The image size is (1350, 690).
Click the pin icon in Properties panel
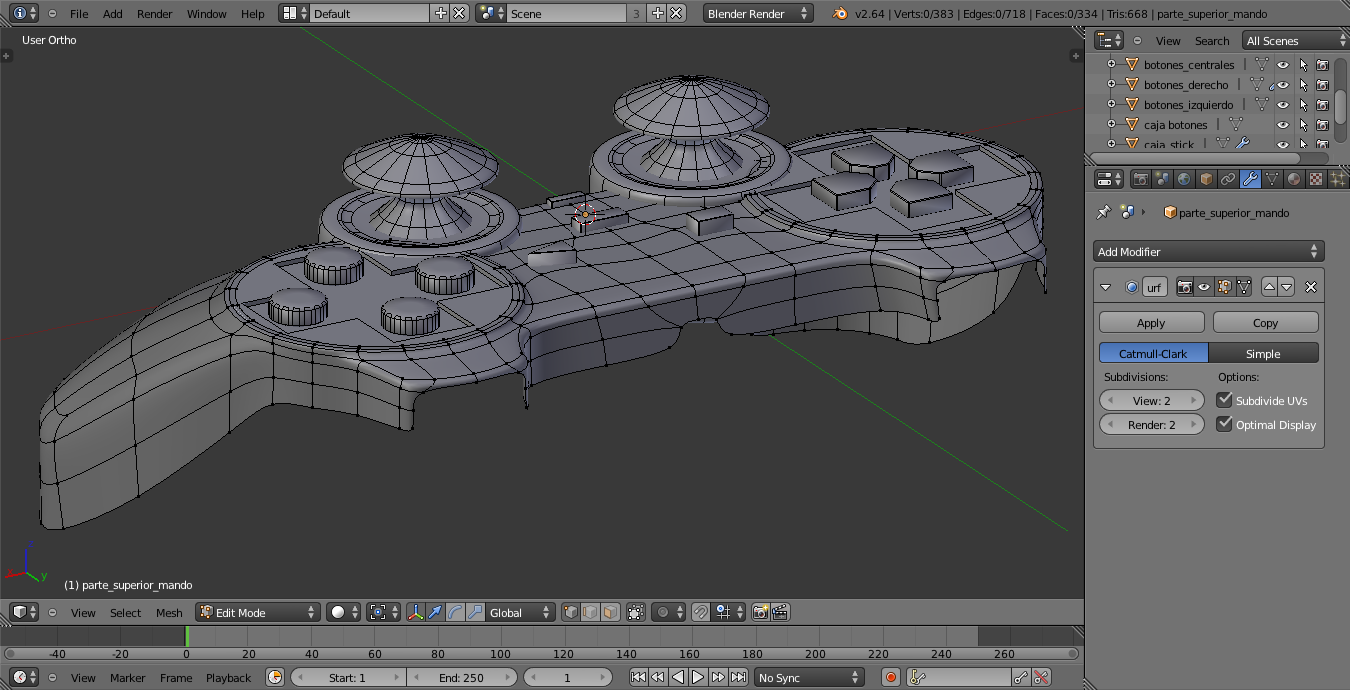(x=1104, y=212)
